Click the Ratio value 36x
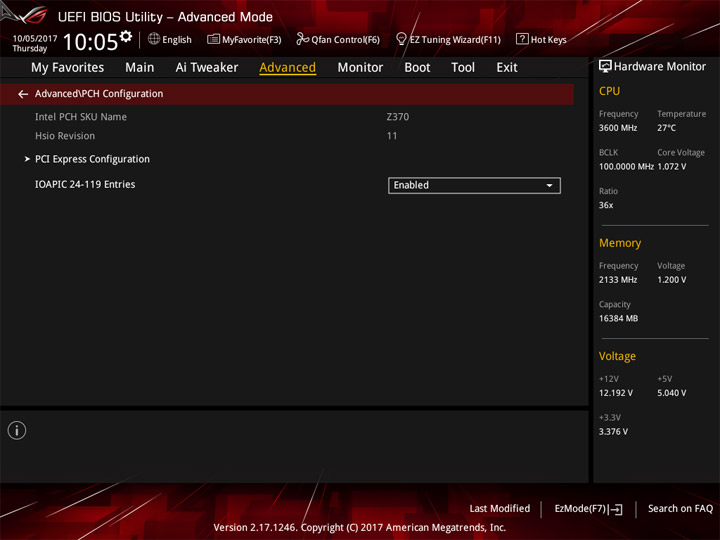 click(606, 205)
